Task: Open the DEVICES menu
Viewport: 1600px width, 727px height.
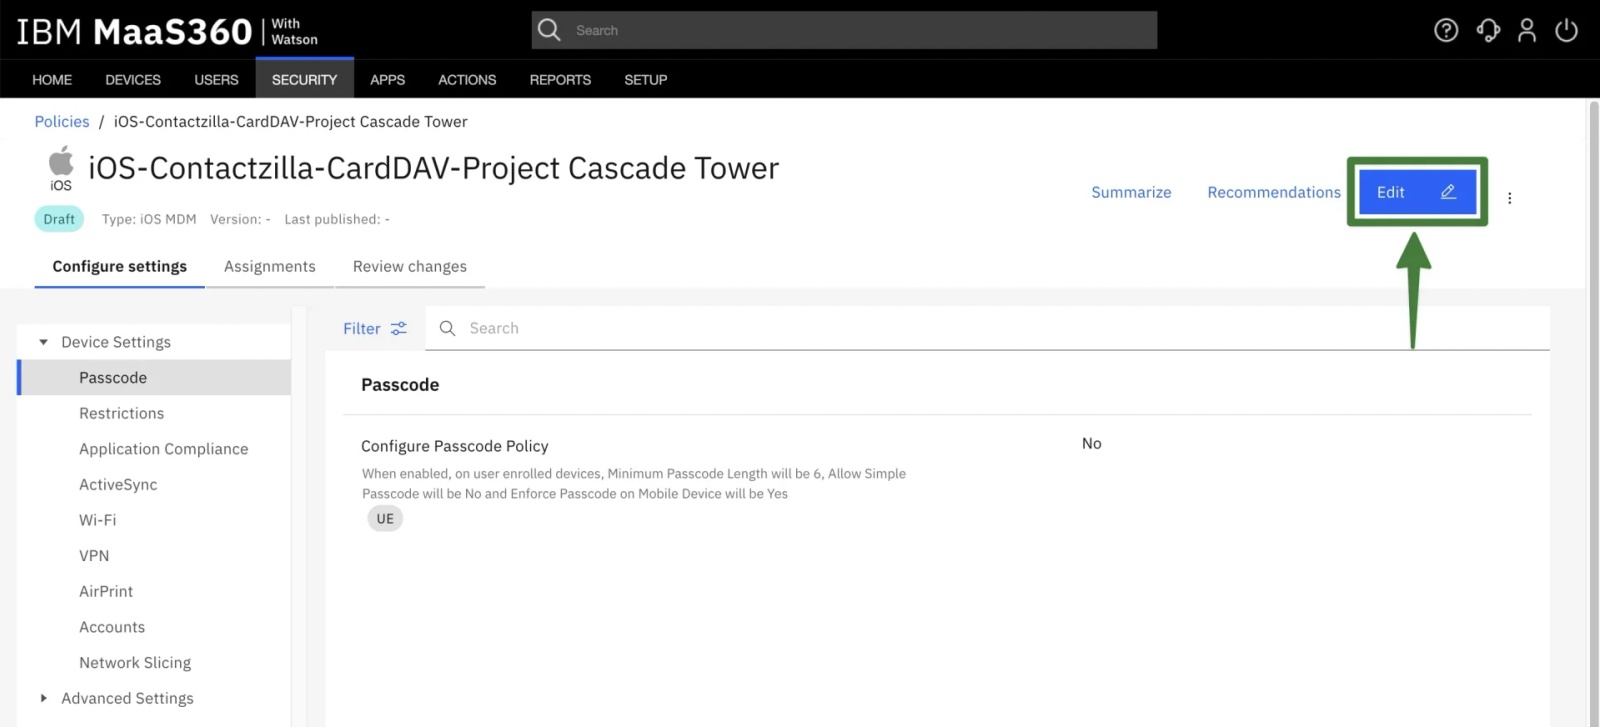Action: point(133,80)
